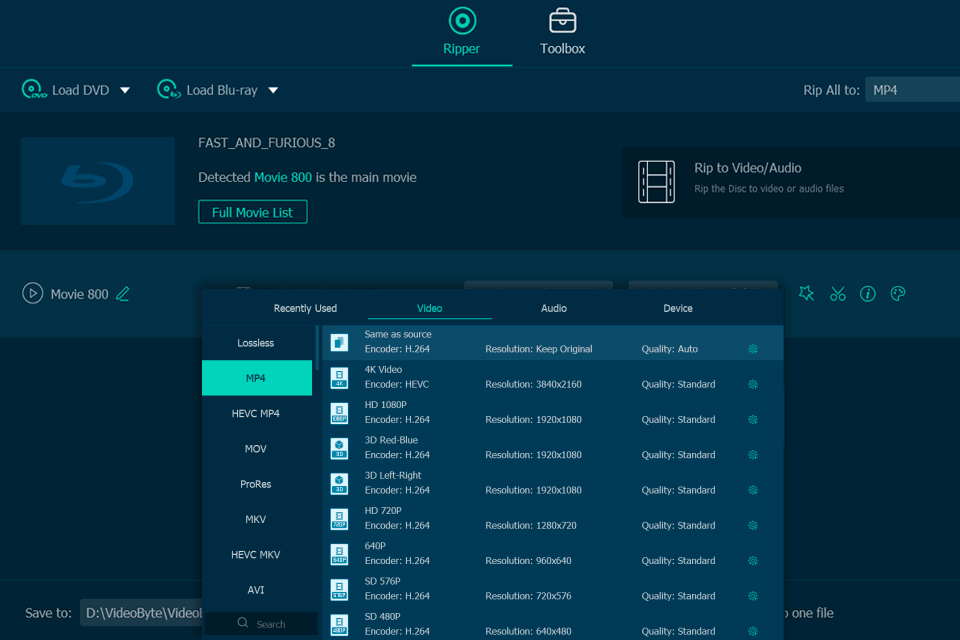Select the 3D Left-Right preset
960x640 pixels.
point(552,483)
